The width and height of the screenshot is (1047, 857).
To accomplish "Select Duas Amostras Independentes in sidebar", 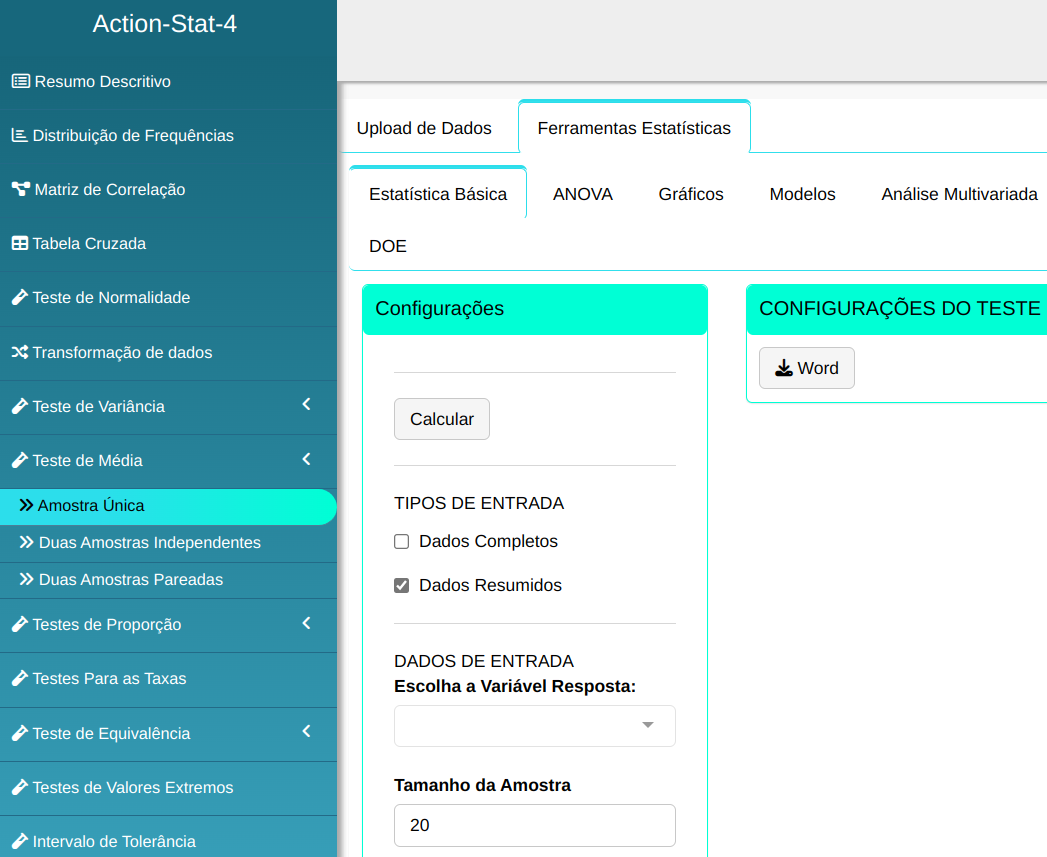I will [149, 543].
